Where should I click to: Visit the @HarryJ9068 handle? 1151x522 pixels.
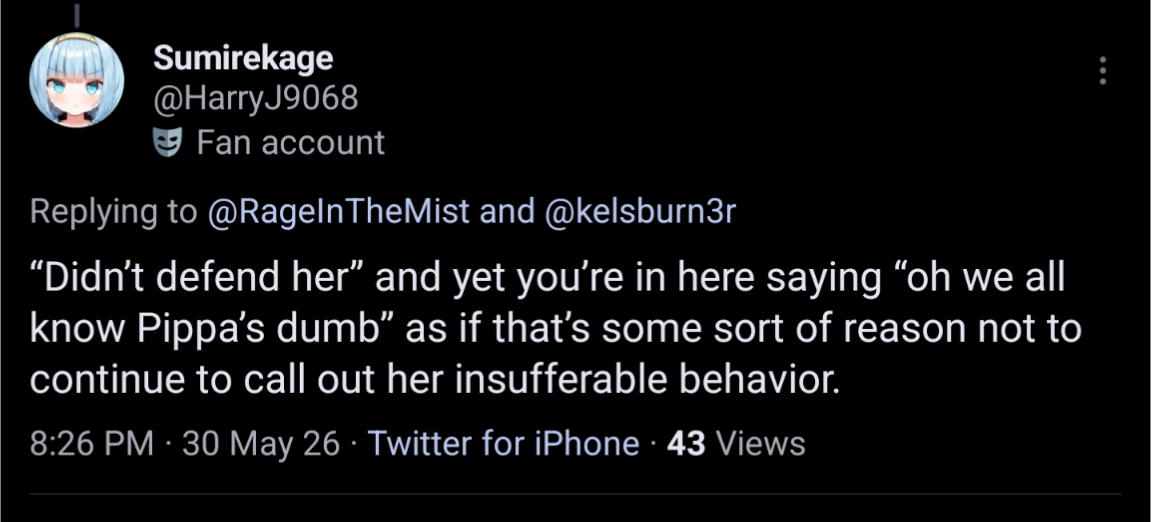pyautogui.click(x=255, y=98)
